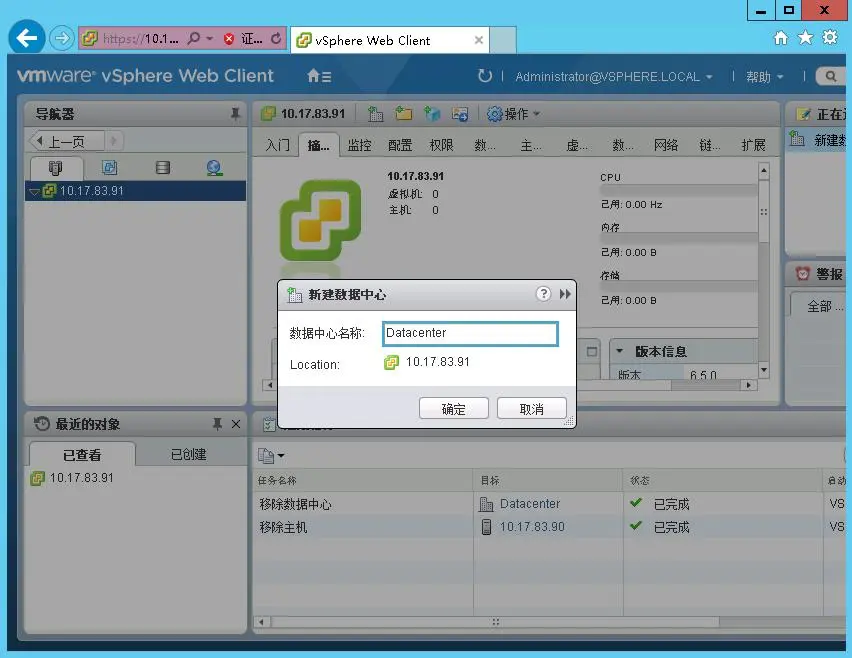Click the new datacenter toolbar icon
The image size is (852, 658).
click(x=375, y=114)
